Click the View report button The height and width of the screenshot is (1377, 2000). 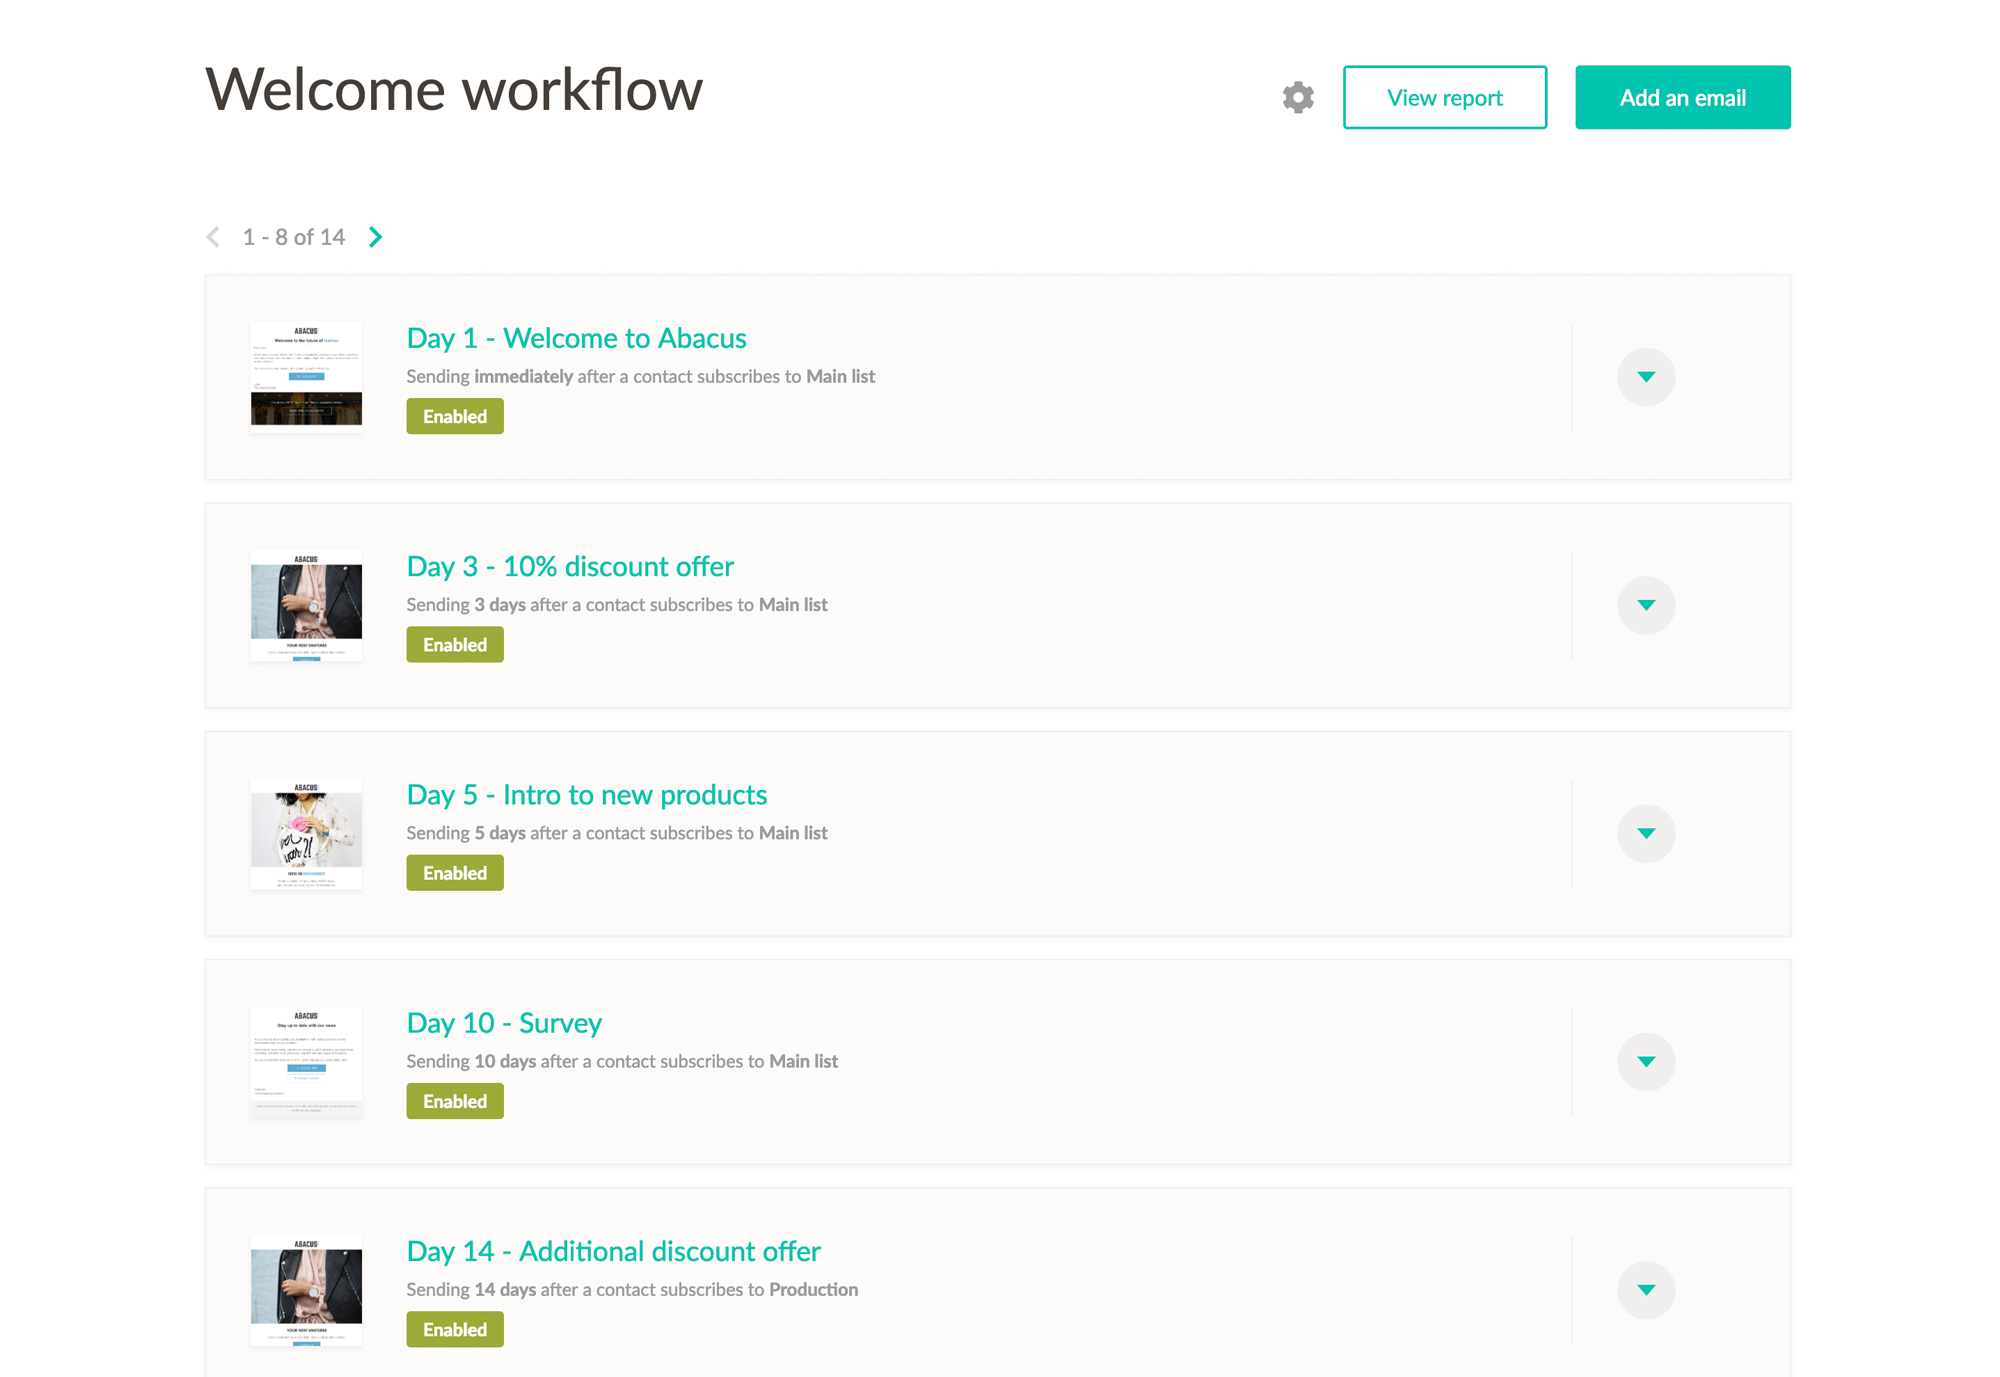1445,97
